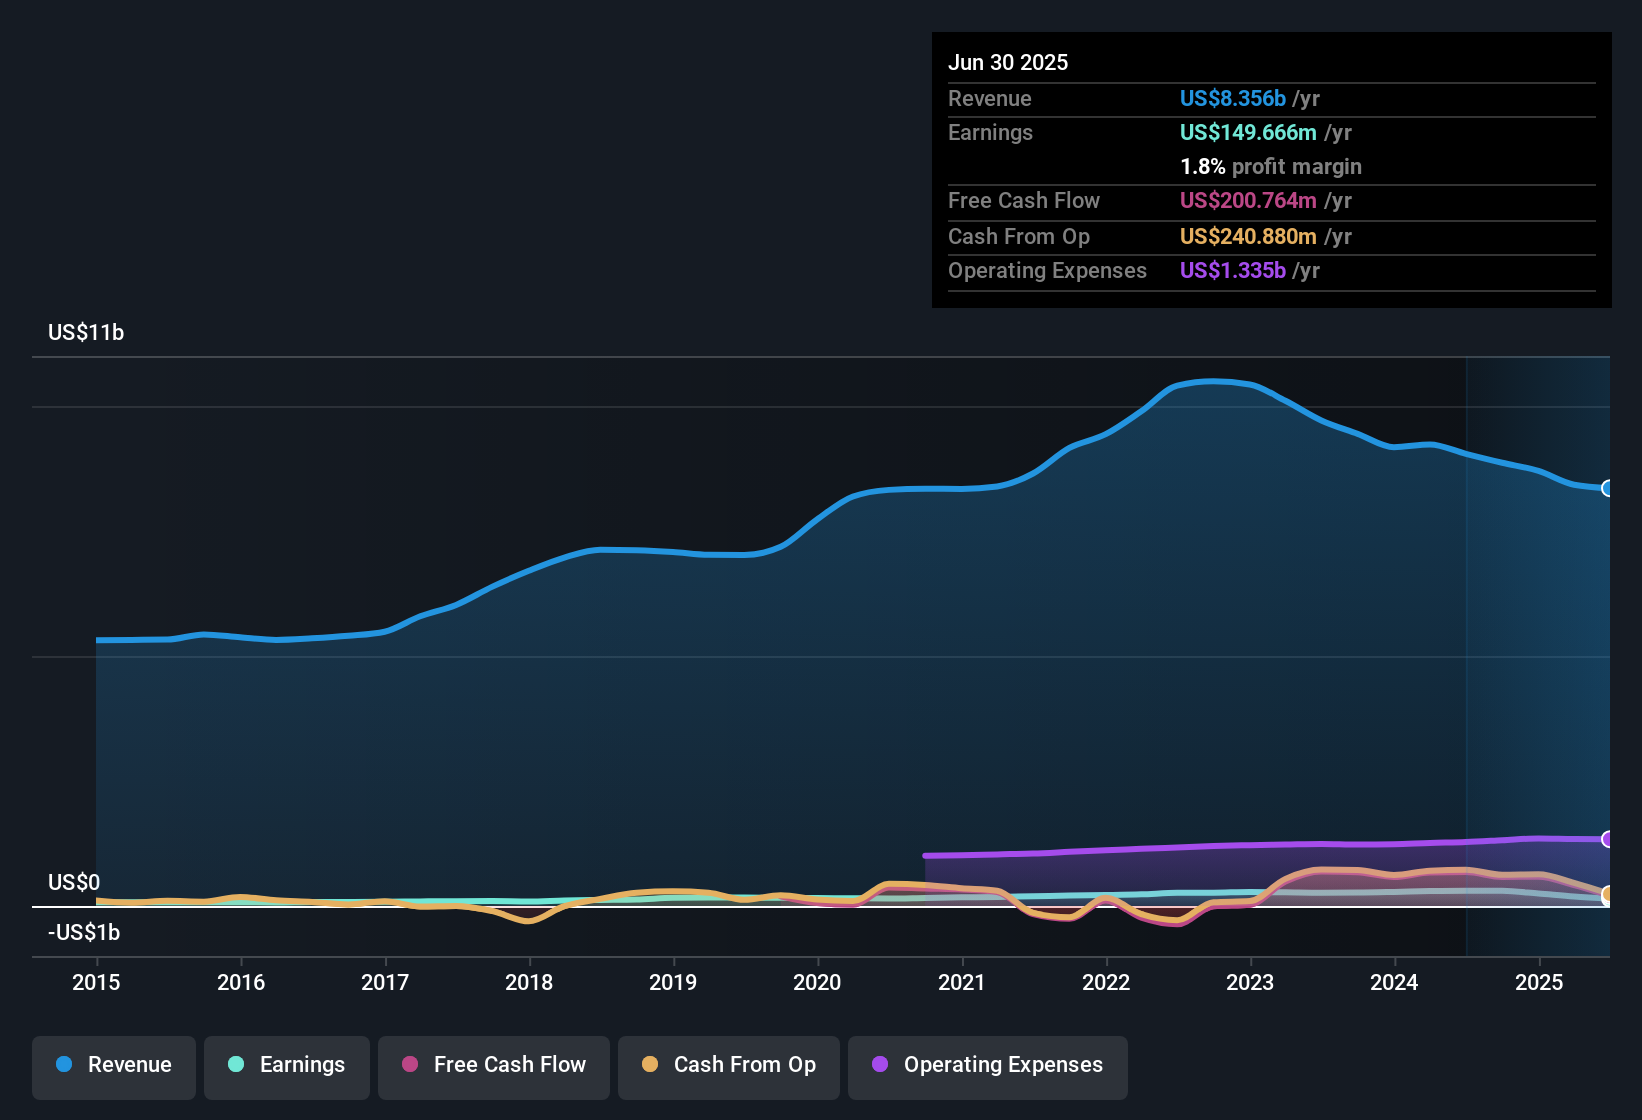This screenshot has height=1120, width=1642.
Task: Expand the Operating Expenses row in tooltip
Action: coord(1047,270)
